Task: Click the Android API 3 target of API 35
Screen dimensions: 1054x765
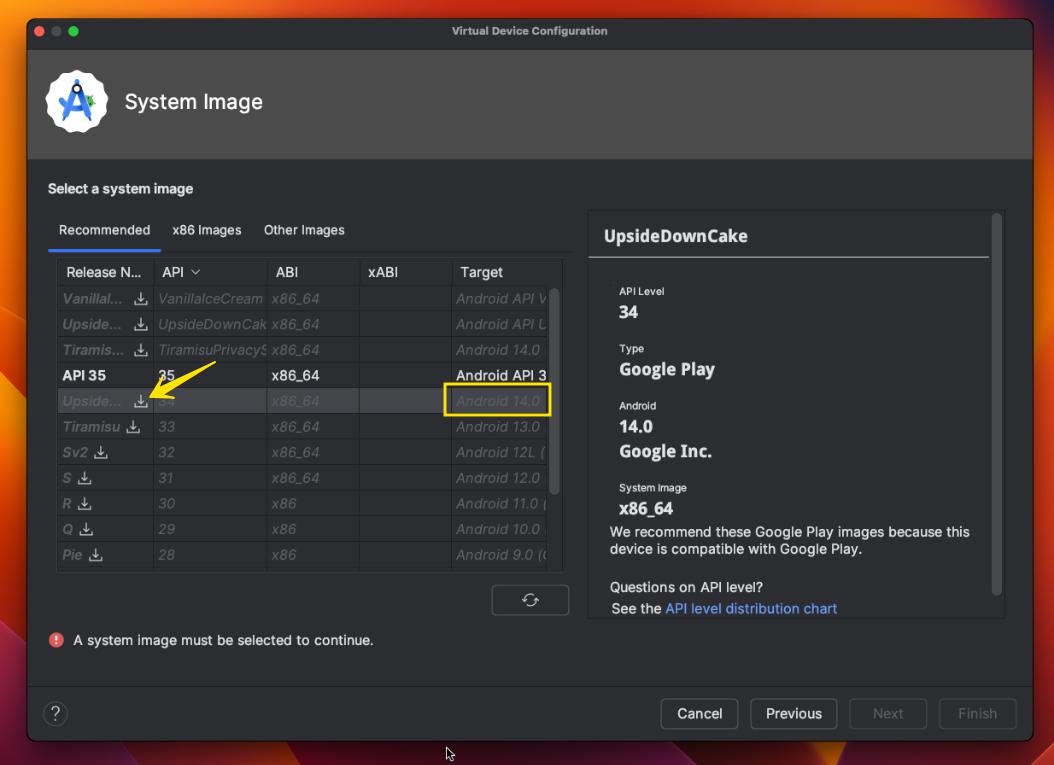Action: coord(500,376)
